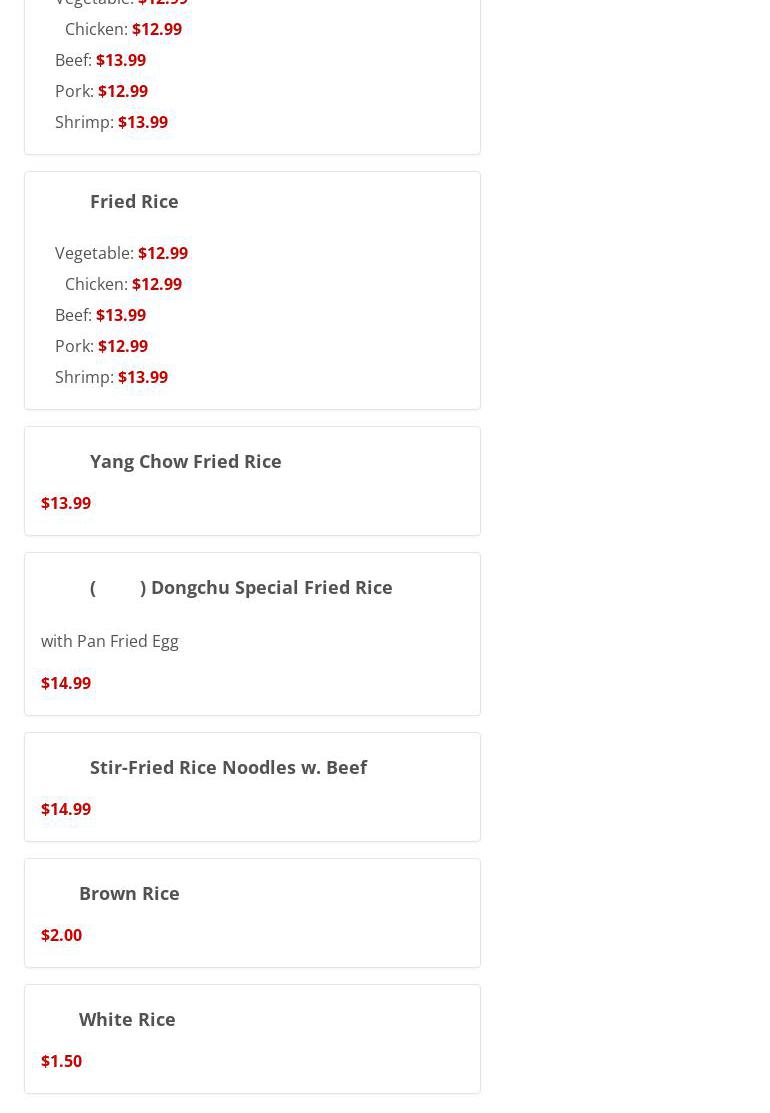
Task: Open Yang Chow Fried Rice item
Action: pos(185,461)
